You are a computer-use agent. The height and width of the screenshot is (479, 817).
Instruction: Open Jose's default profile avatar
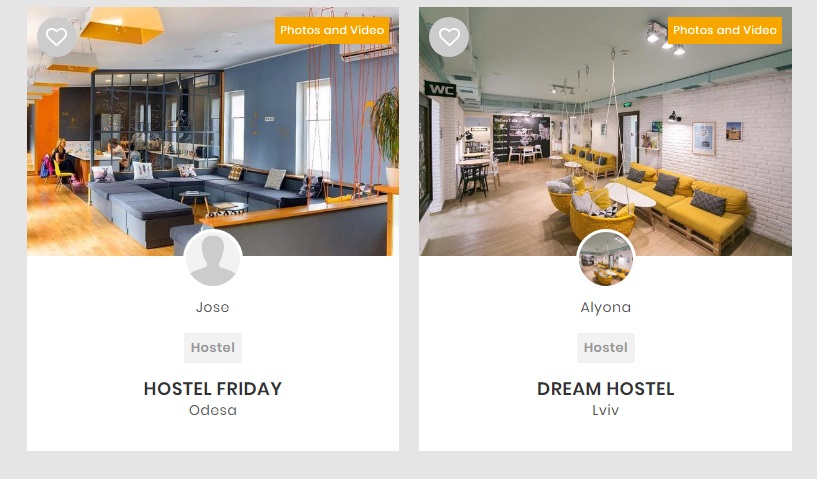[213, 259]
